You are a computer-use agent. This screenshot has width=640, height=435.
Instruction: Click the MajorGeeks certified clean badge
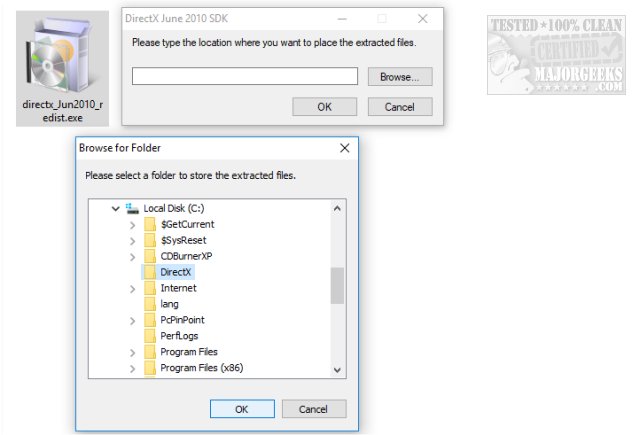(557, 55)
